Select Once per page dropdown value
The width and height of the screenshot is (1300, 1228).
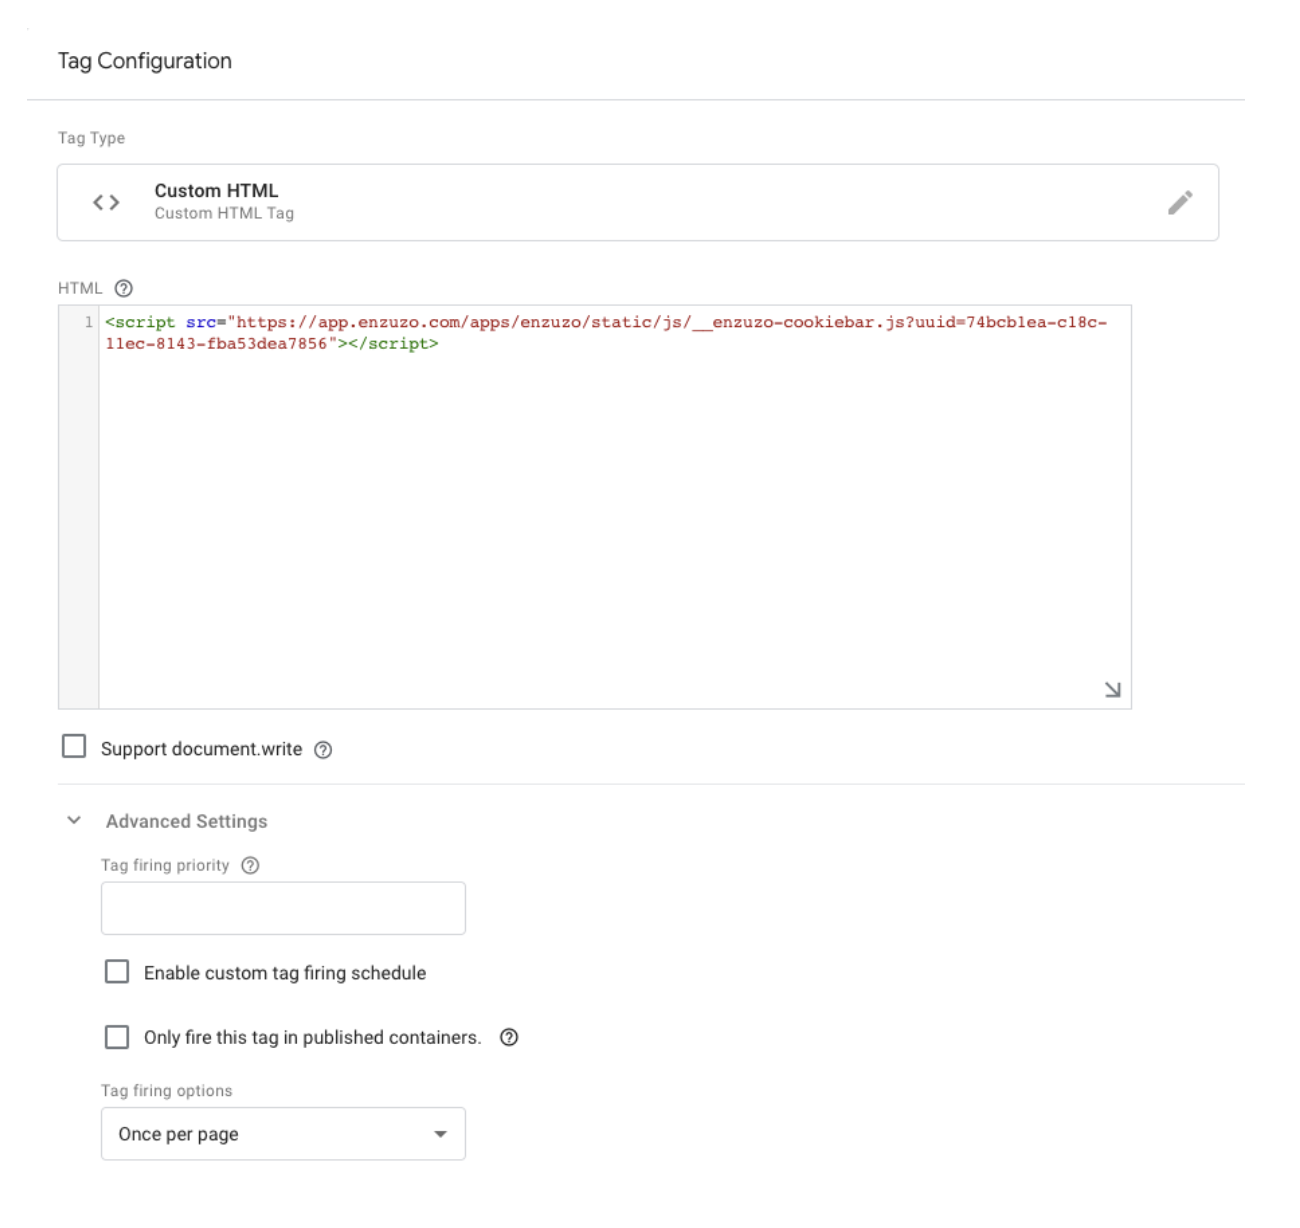178,1134
